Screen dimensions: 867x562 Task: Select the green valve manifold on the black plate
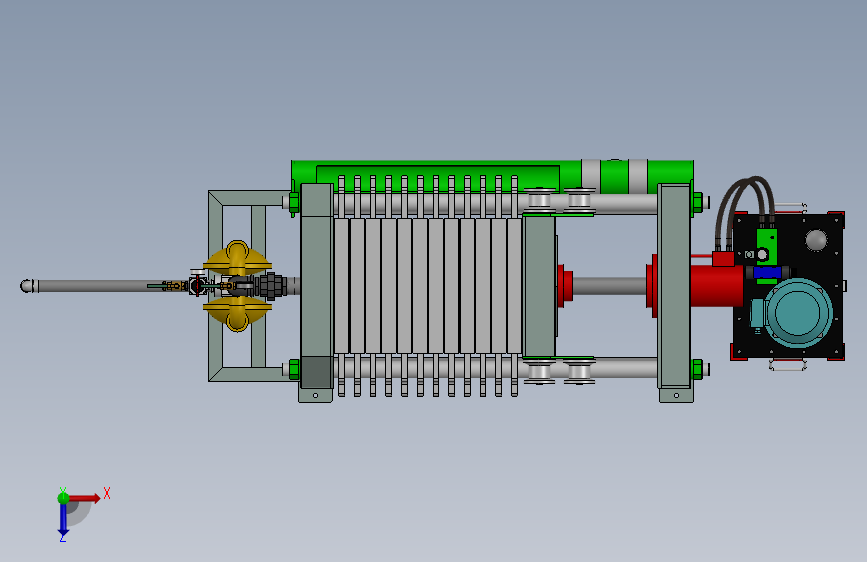pyautogui.click(x=766, y=246)
